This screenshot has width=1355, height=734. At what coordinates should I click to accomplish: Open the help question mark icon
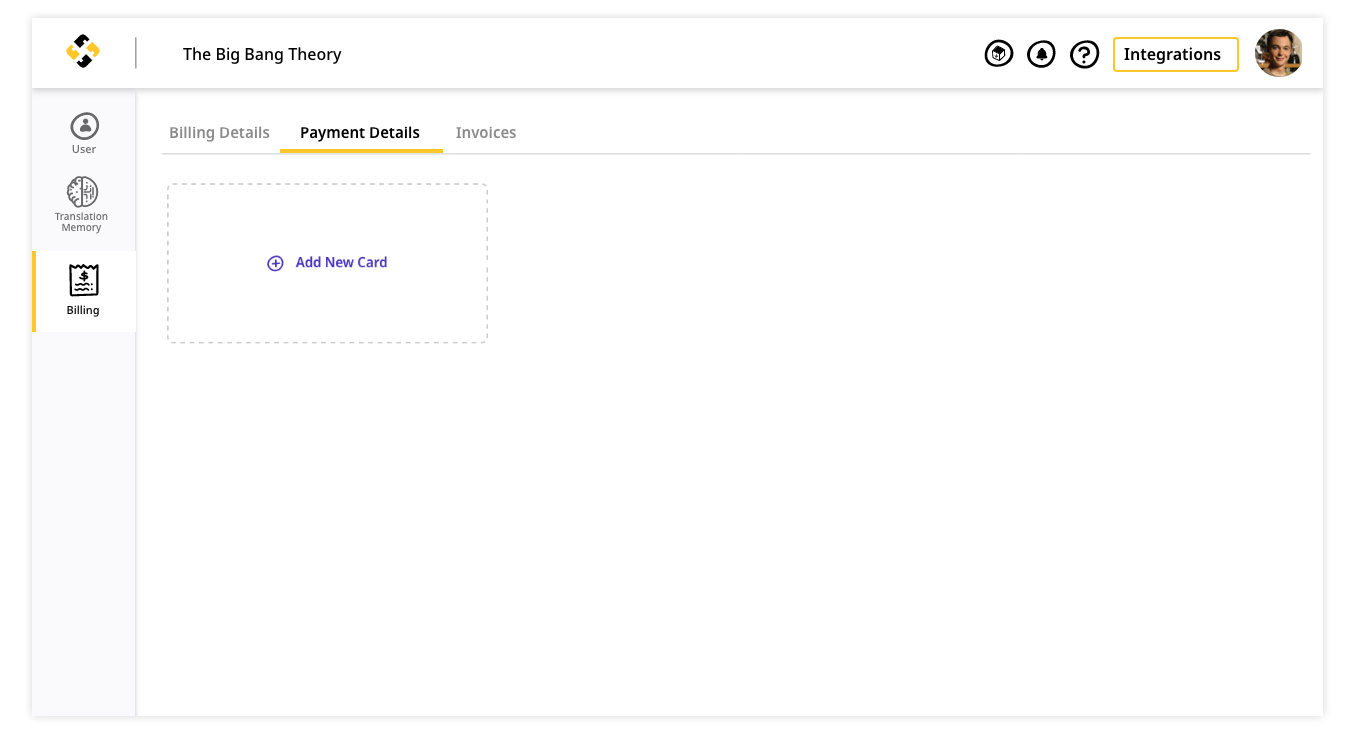point(1084,54)
